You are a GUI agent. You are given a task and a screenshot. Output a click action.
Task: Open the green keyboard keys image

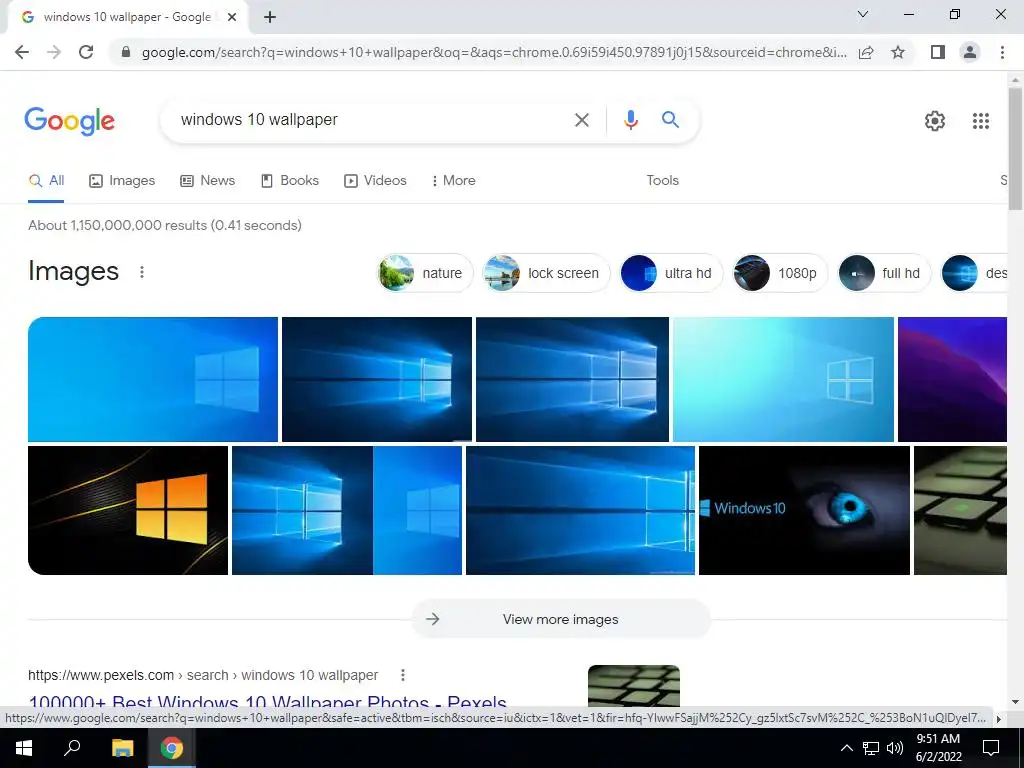point(960,511)
